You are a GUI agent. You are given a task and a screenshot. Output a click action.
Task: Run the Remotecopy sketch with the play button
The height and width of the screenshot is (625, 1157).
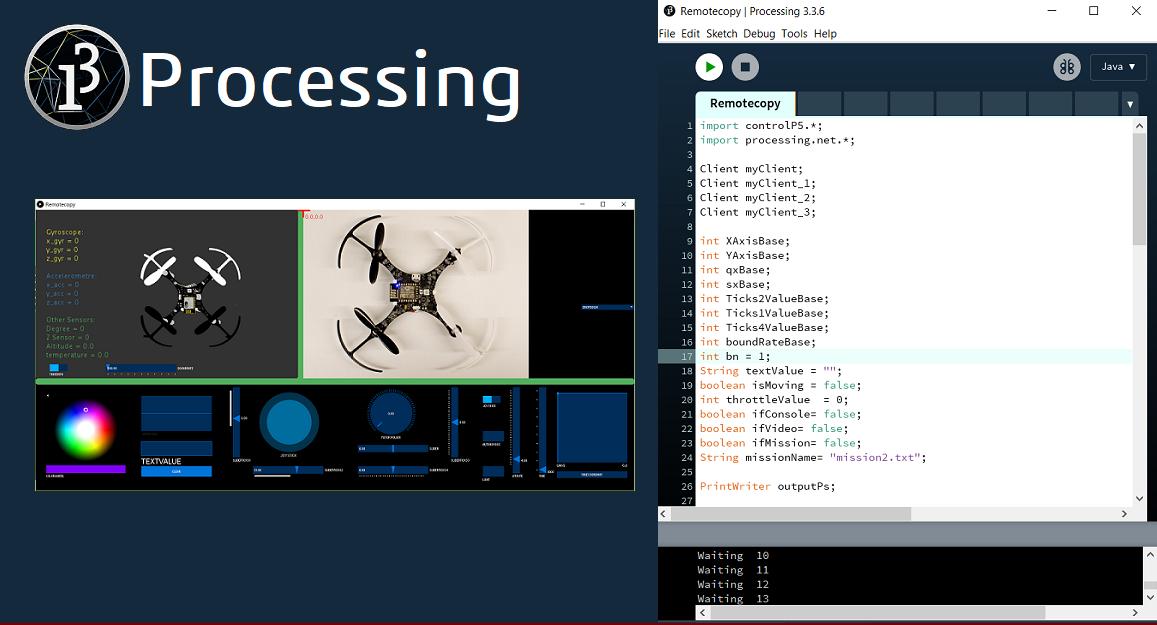coord(709,67)
